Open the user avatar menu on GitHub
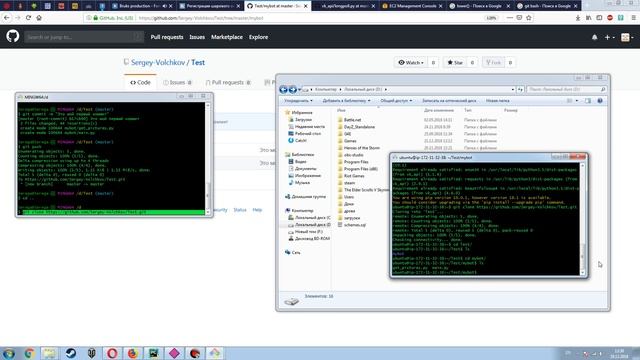 (627, 37)
